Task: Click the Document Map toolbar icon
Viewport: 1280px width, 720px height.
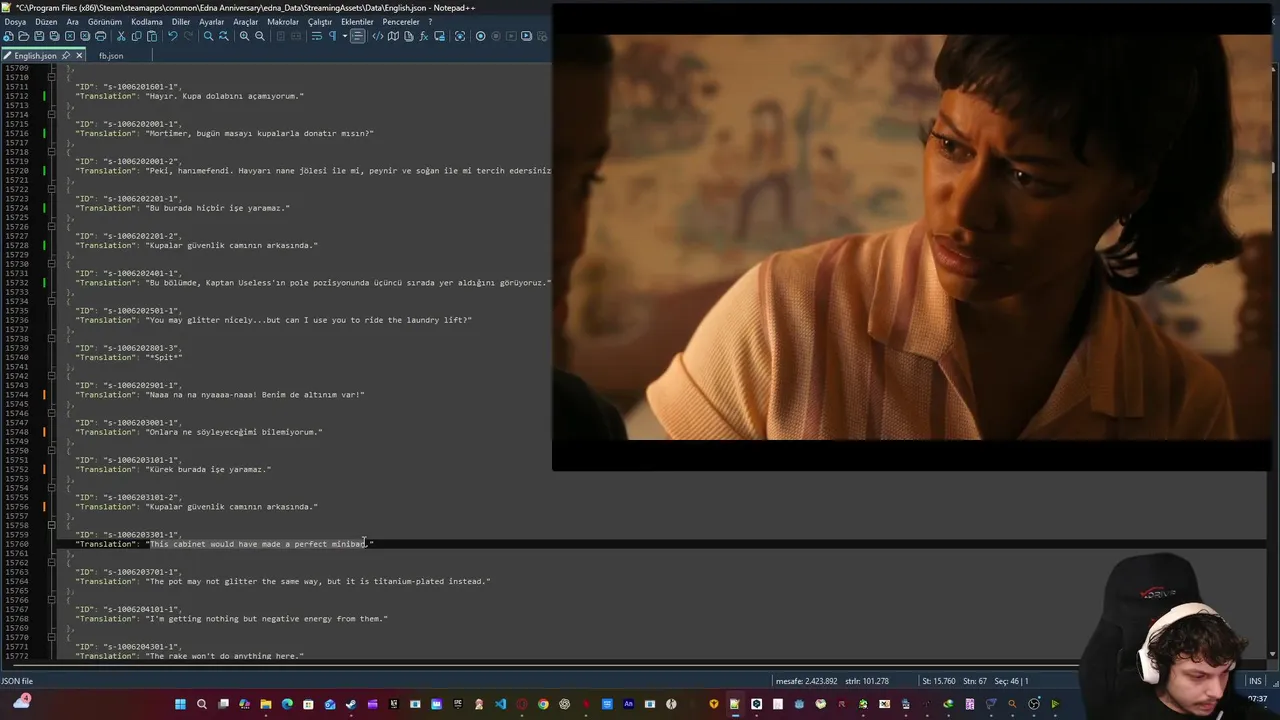Action: (x=394, y=36)
